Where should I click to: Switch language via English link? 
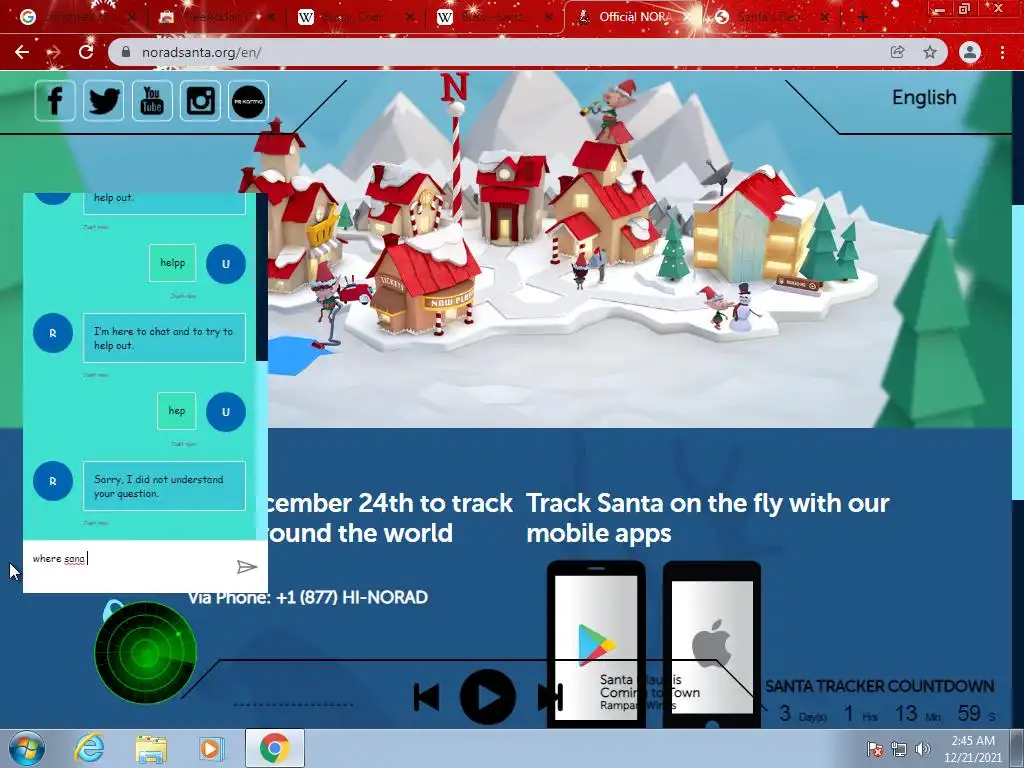pos(923,97)
